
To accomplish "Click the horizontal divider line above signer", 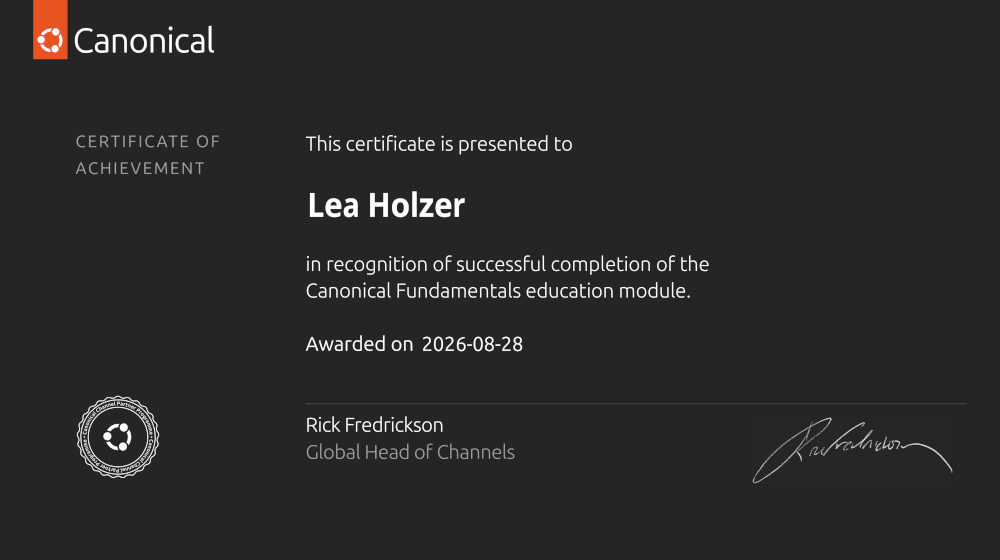I will tap(636, 403).
